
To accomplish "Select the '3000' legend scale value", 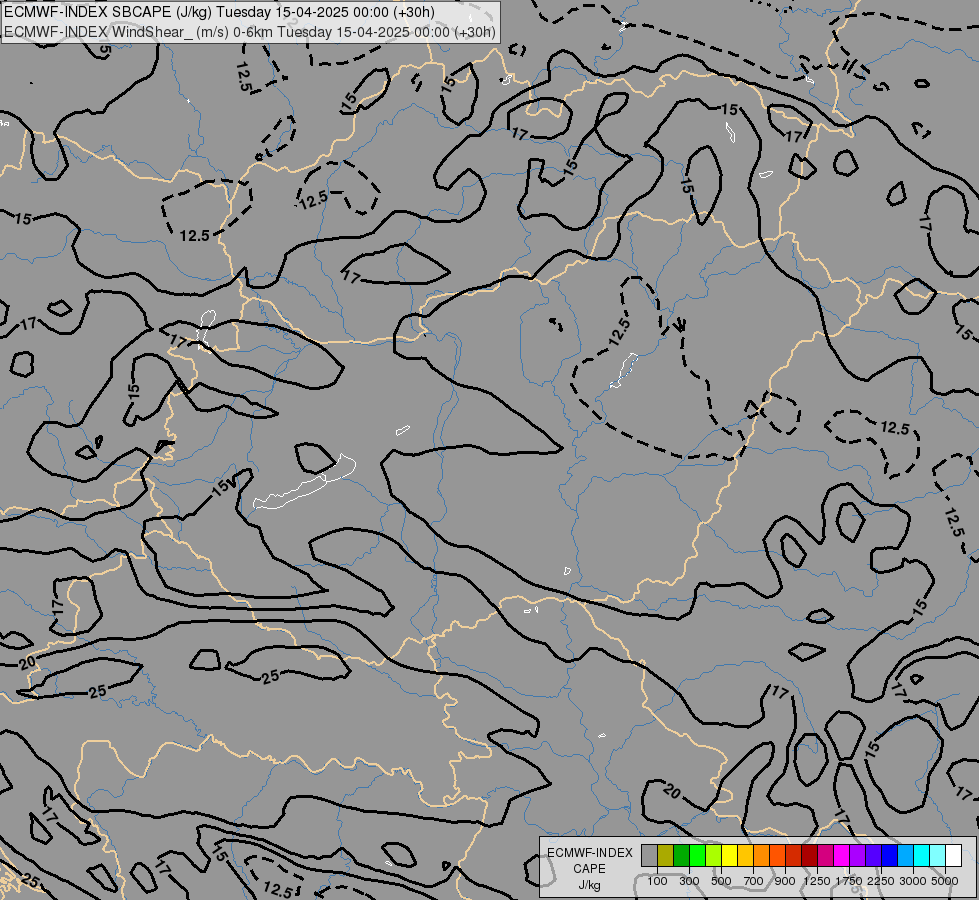I will (x=913, y=881).
